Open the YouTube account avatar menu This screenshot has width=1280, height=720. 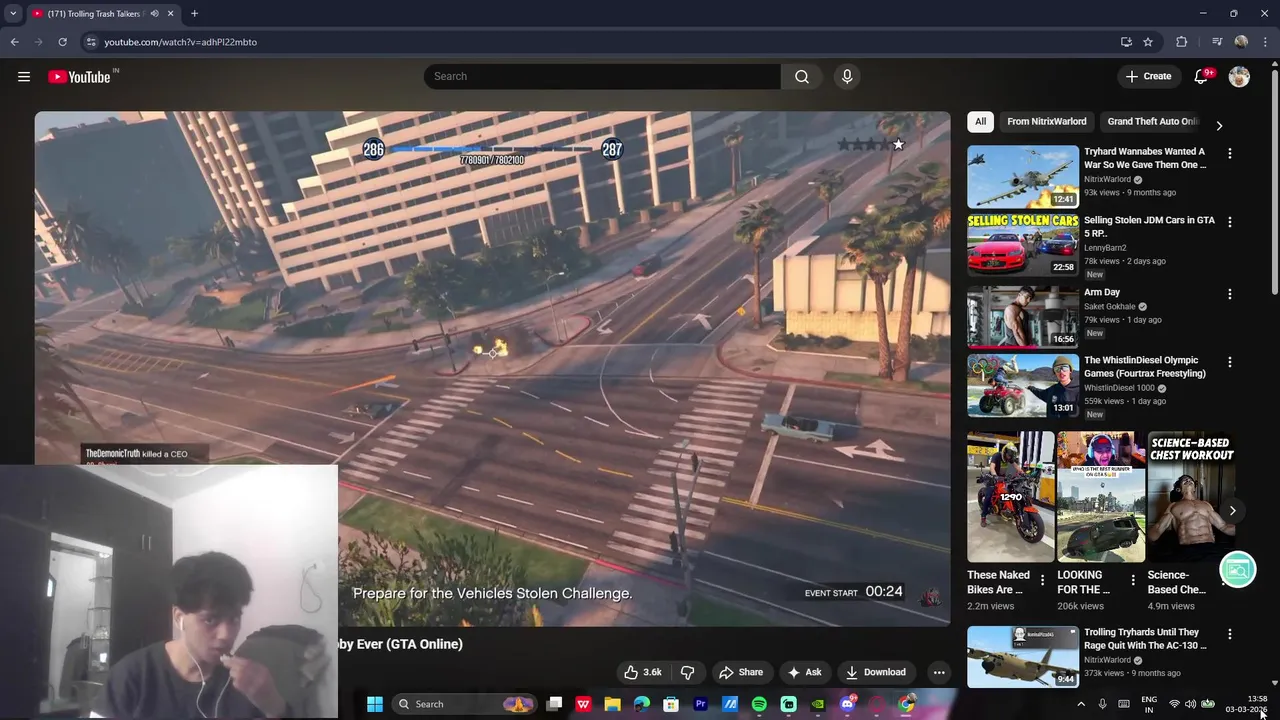[1239, 77]
